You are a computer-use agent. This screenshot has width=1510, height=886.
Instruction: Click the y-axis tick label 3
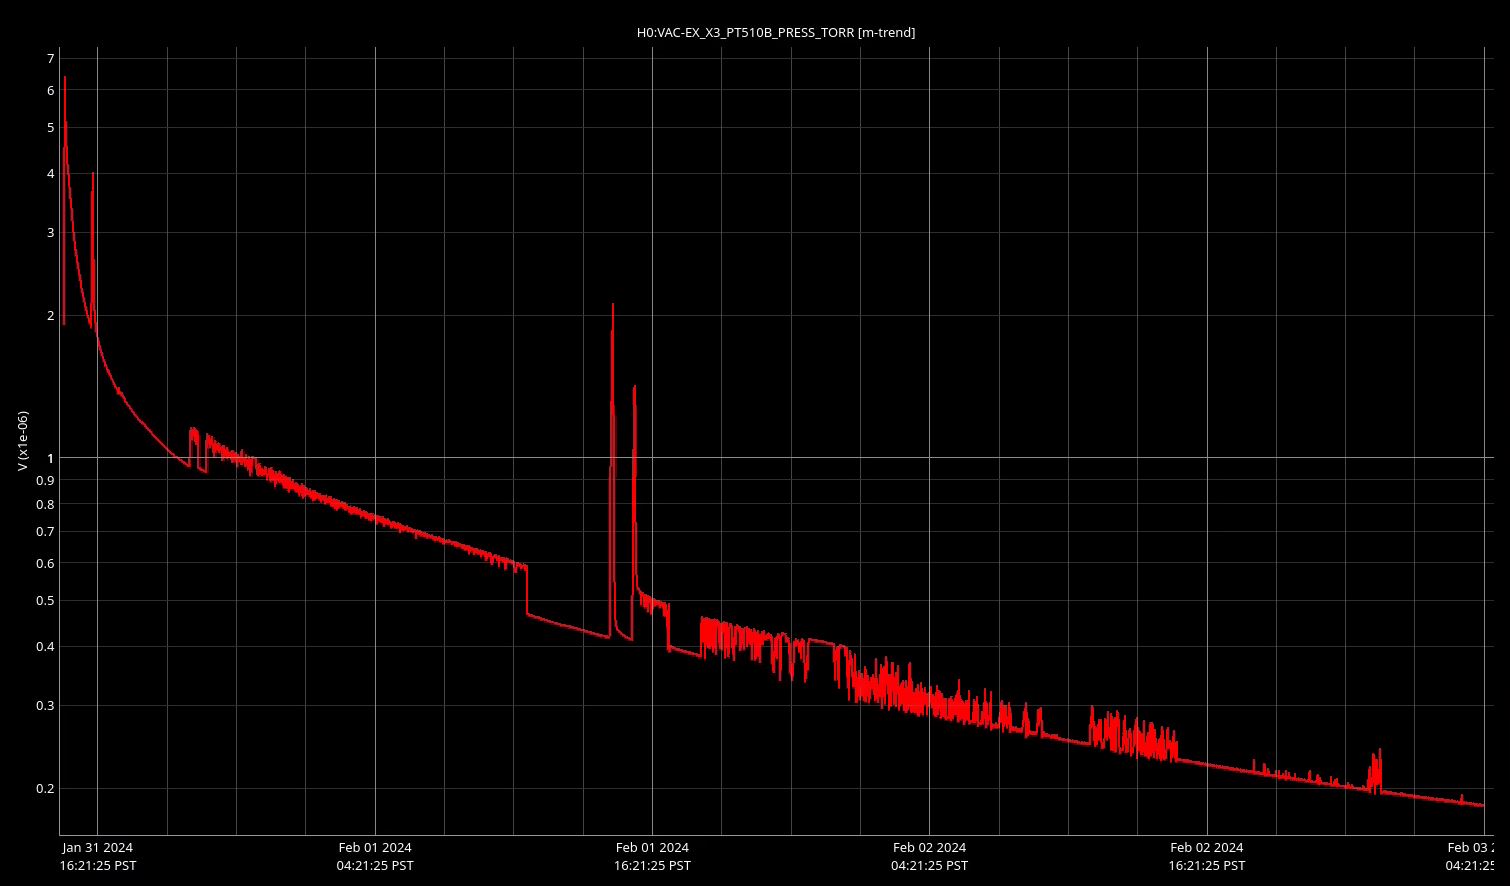pos(49,232)
